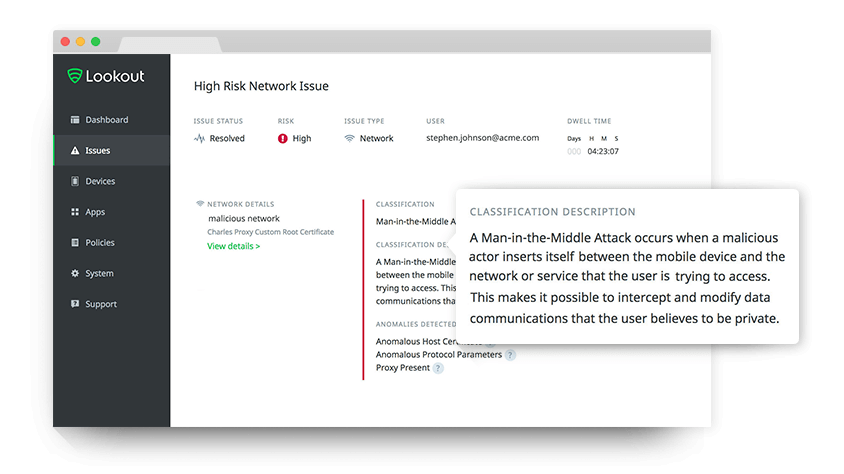Click the Lookout shield logo
This screenshot has width=844, height=474.
[x=74, y=76]
